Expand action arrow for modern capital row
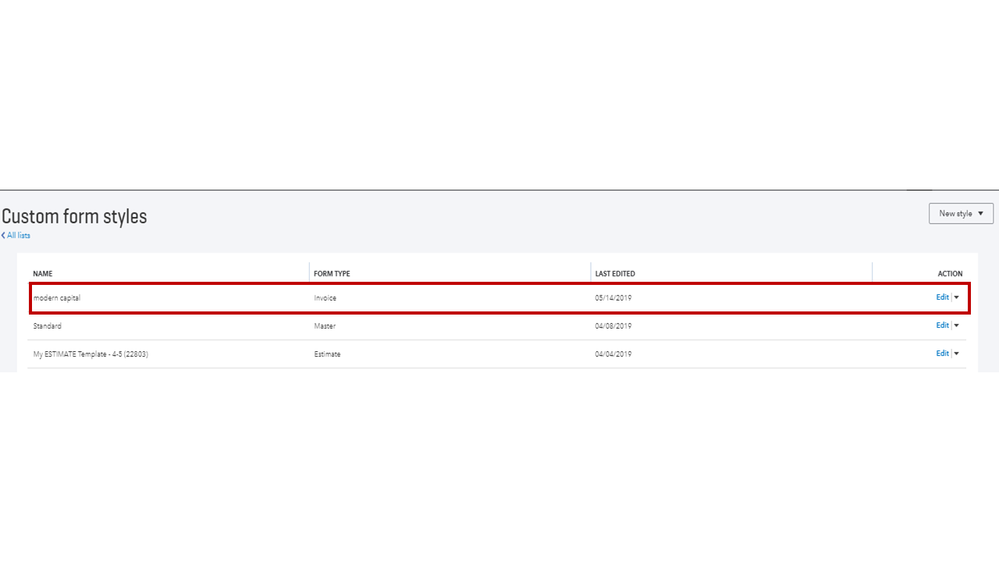 [956, 298]
